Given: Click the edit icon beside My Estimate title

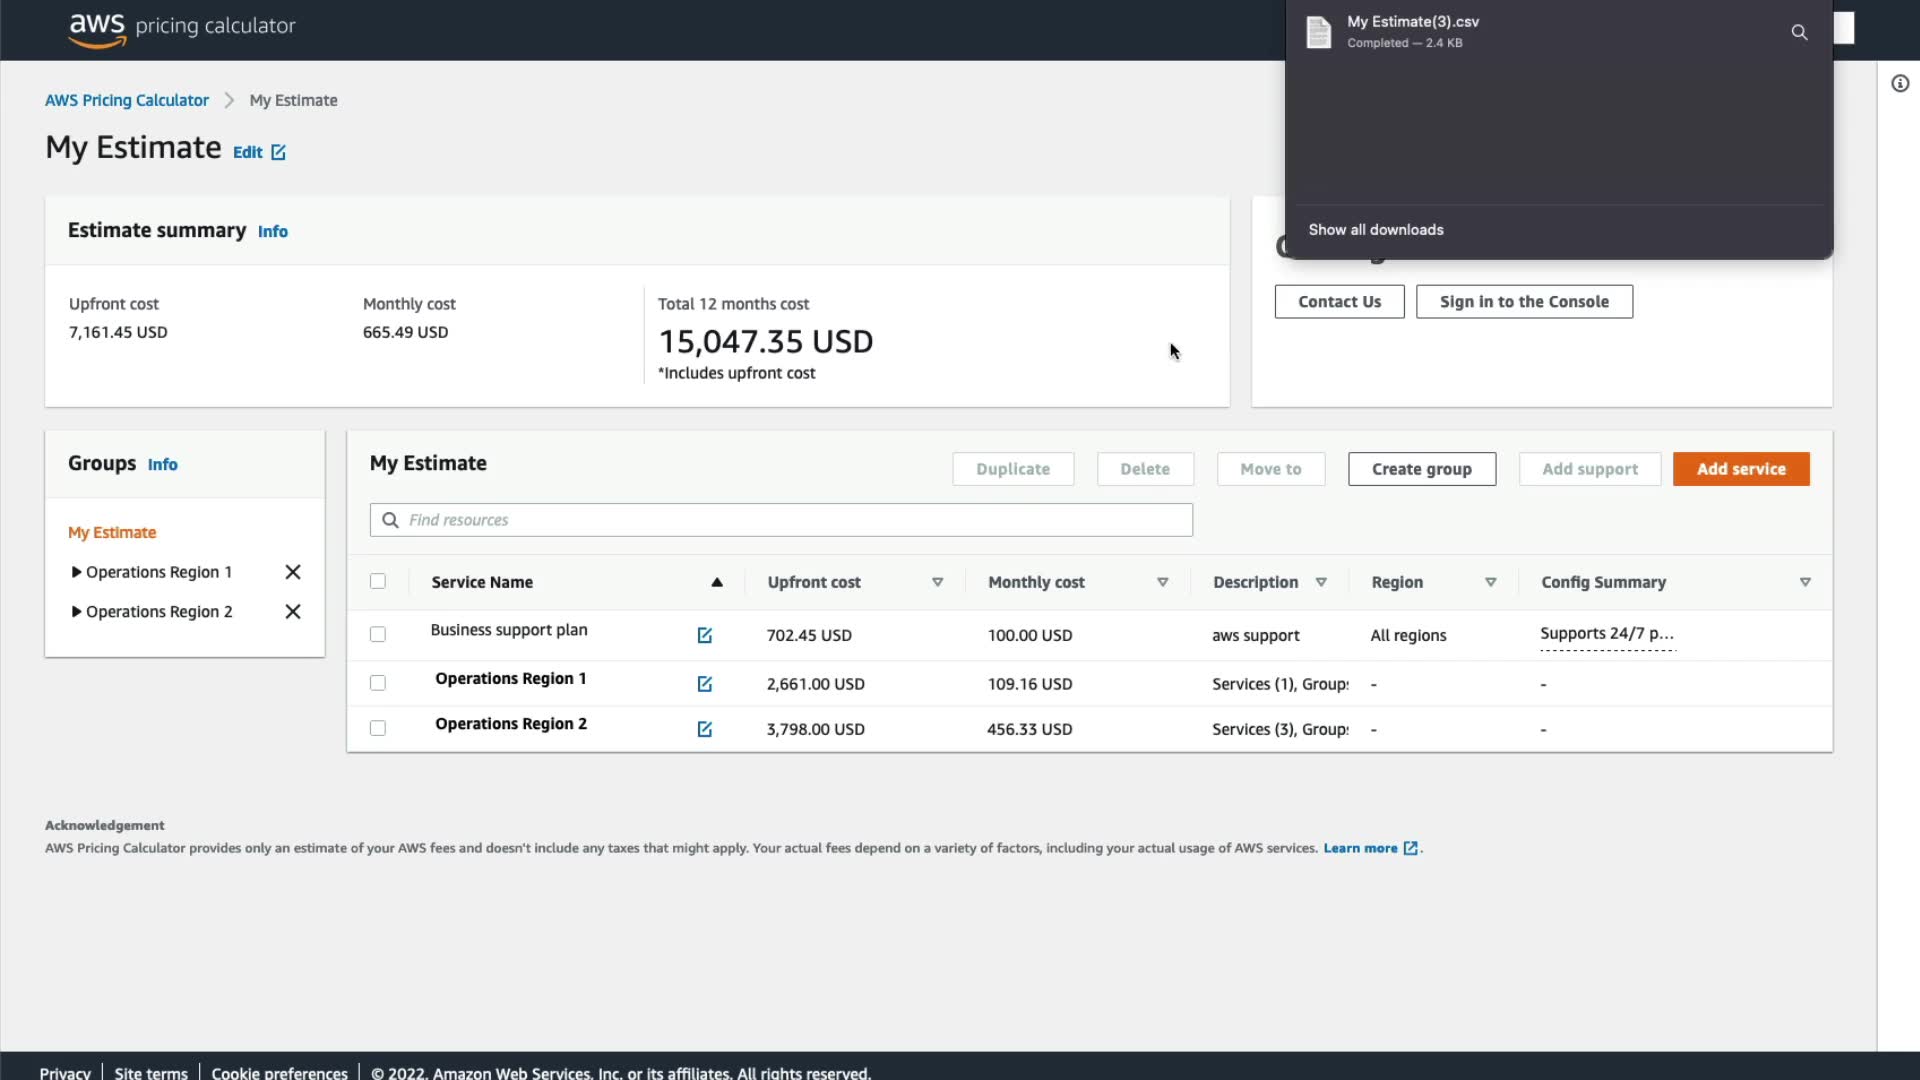Looking at the screenshot, I should [x=278, y=152].
